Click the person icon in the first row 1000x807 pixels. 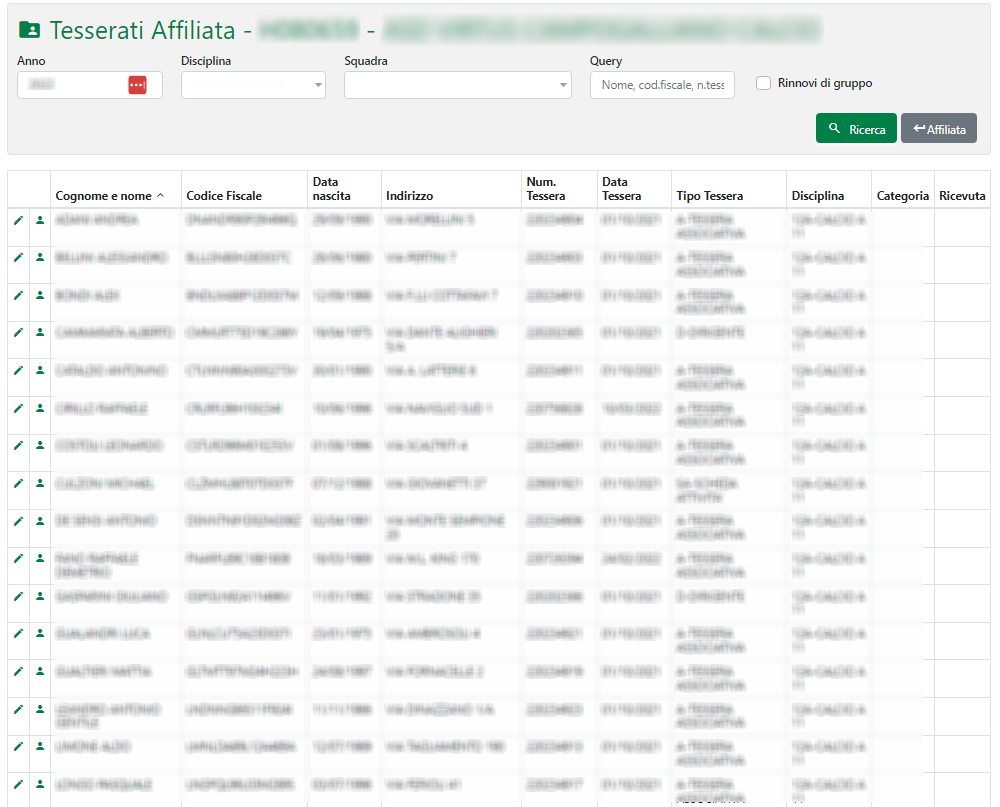40,219
